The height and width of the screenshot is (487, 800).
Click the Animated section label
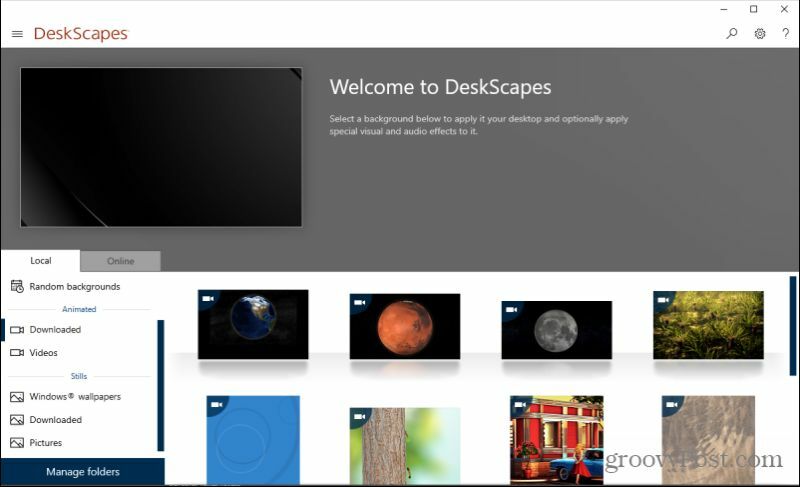pos(79,309)
